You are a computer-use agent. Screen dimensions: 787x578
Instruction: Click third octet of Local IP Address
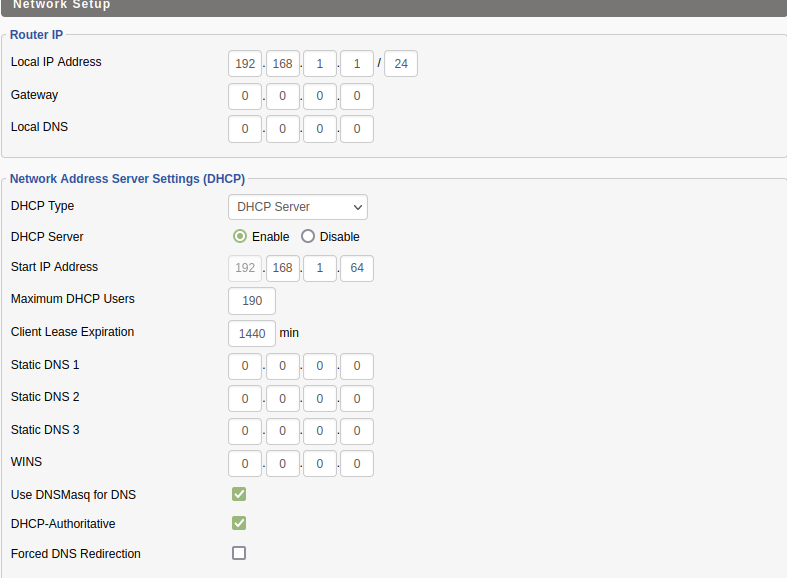click(x=320, y=64)
